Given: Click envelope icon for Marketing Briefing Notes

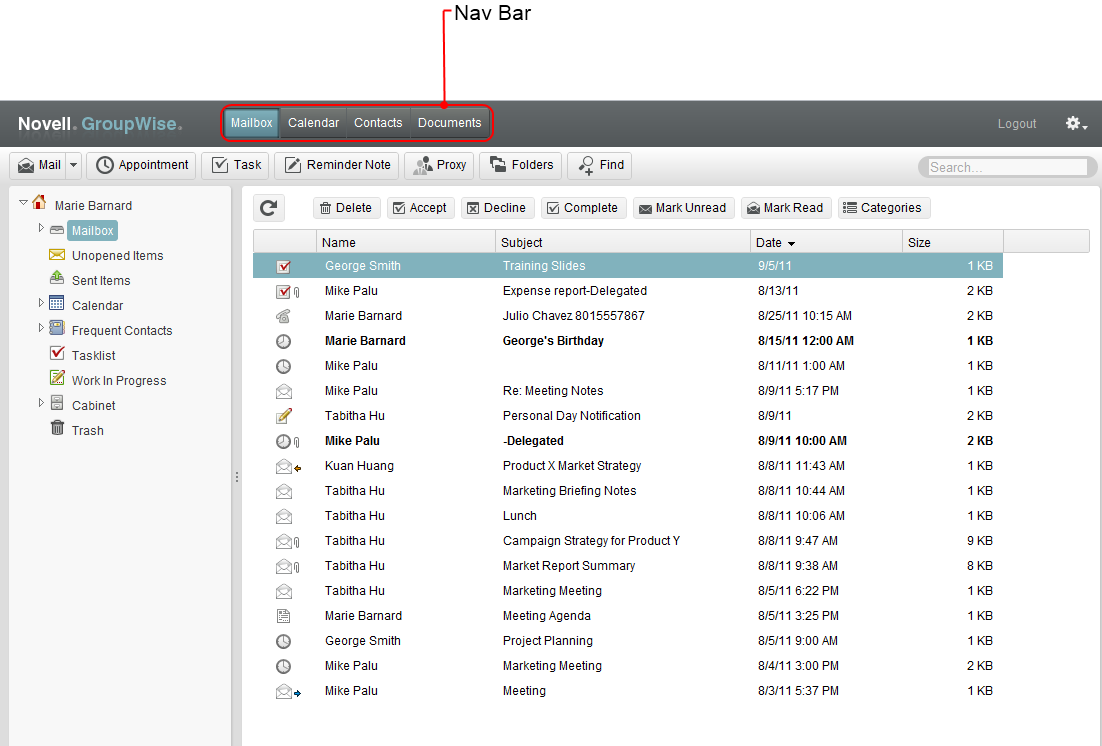Looking at the screenshot, I should tap(283, 491).
